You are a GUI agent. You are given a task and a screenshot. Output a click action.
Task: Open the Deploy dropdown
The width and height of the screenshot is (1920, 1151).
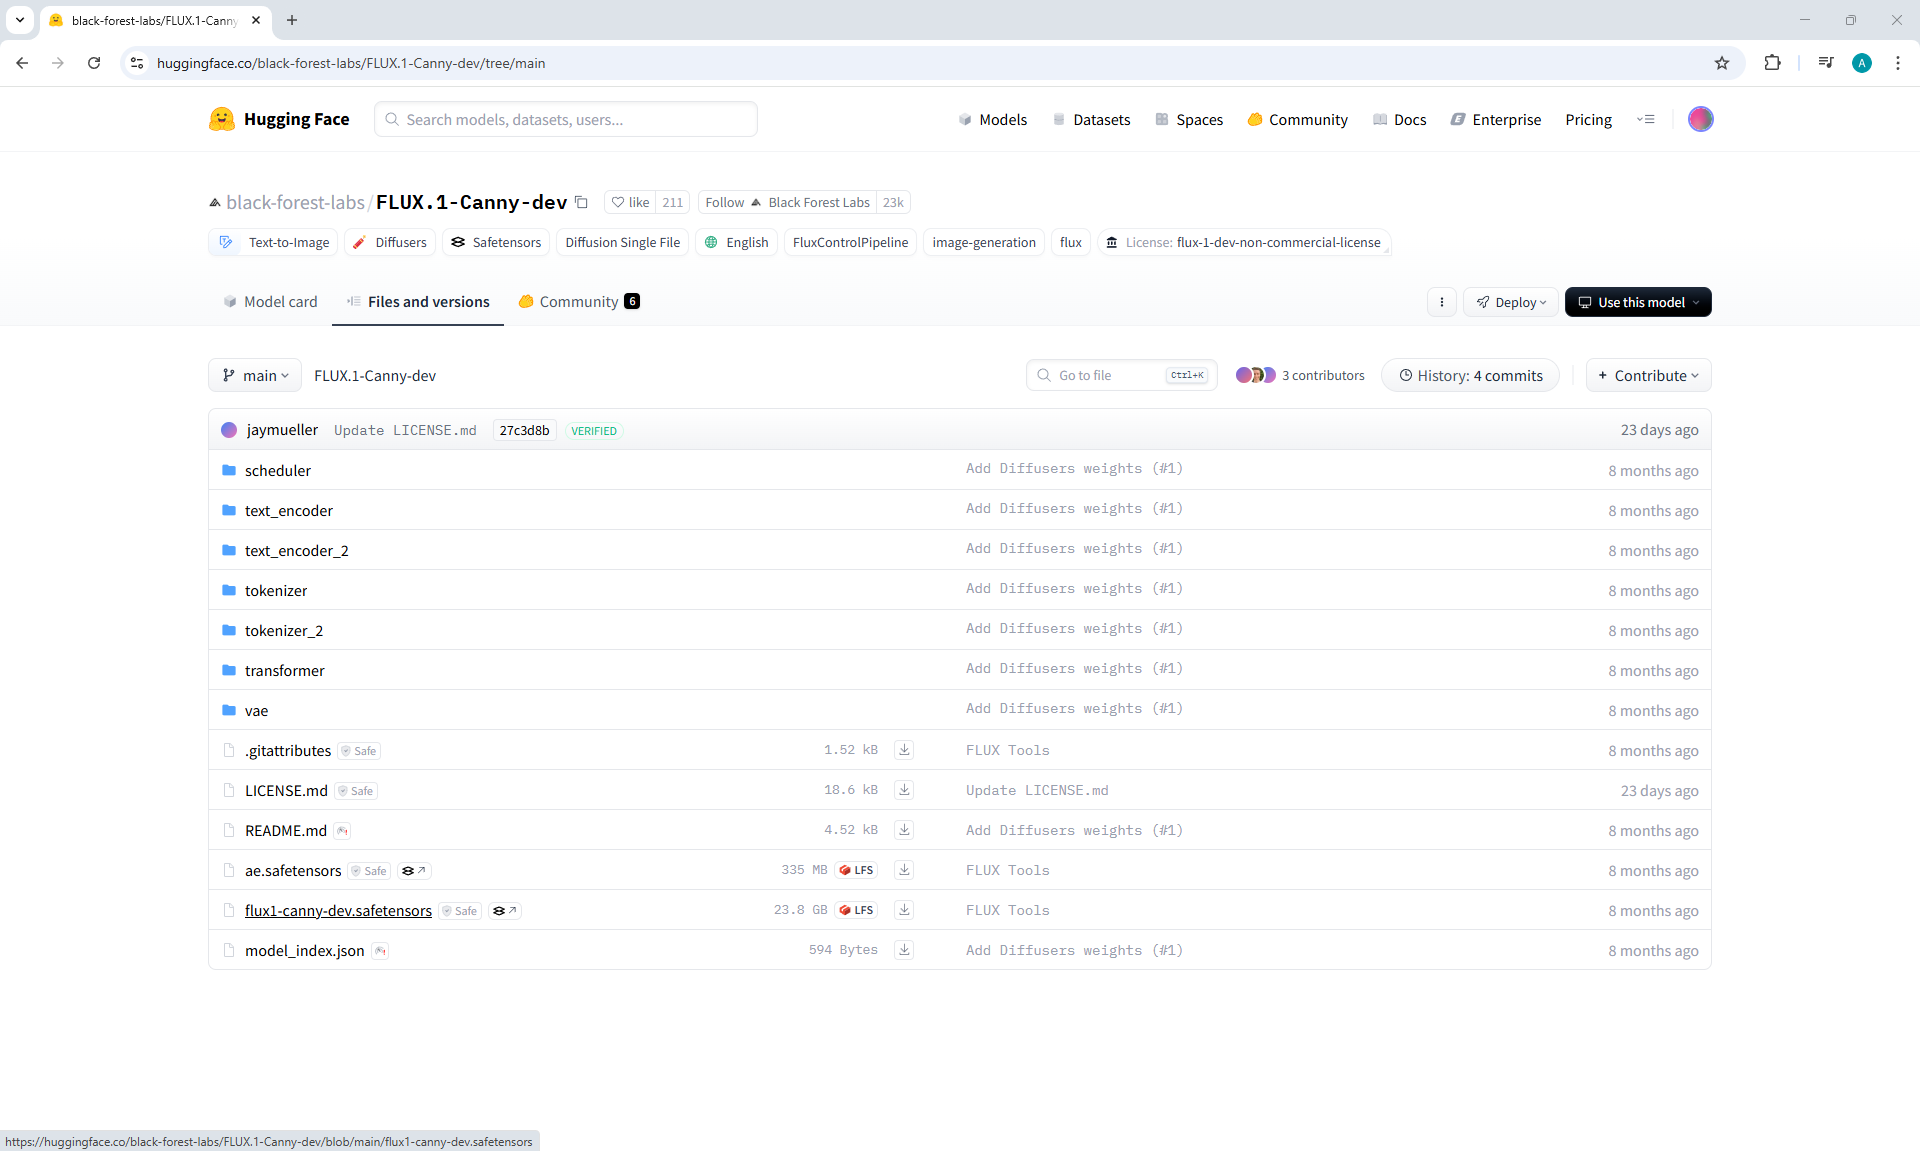pyautogui.click(x=1511, y=302)
